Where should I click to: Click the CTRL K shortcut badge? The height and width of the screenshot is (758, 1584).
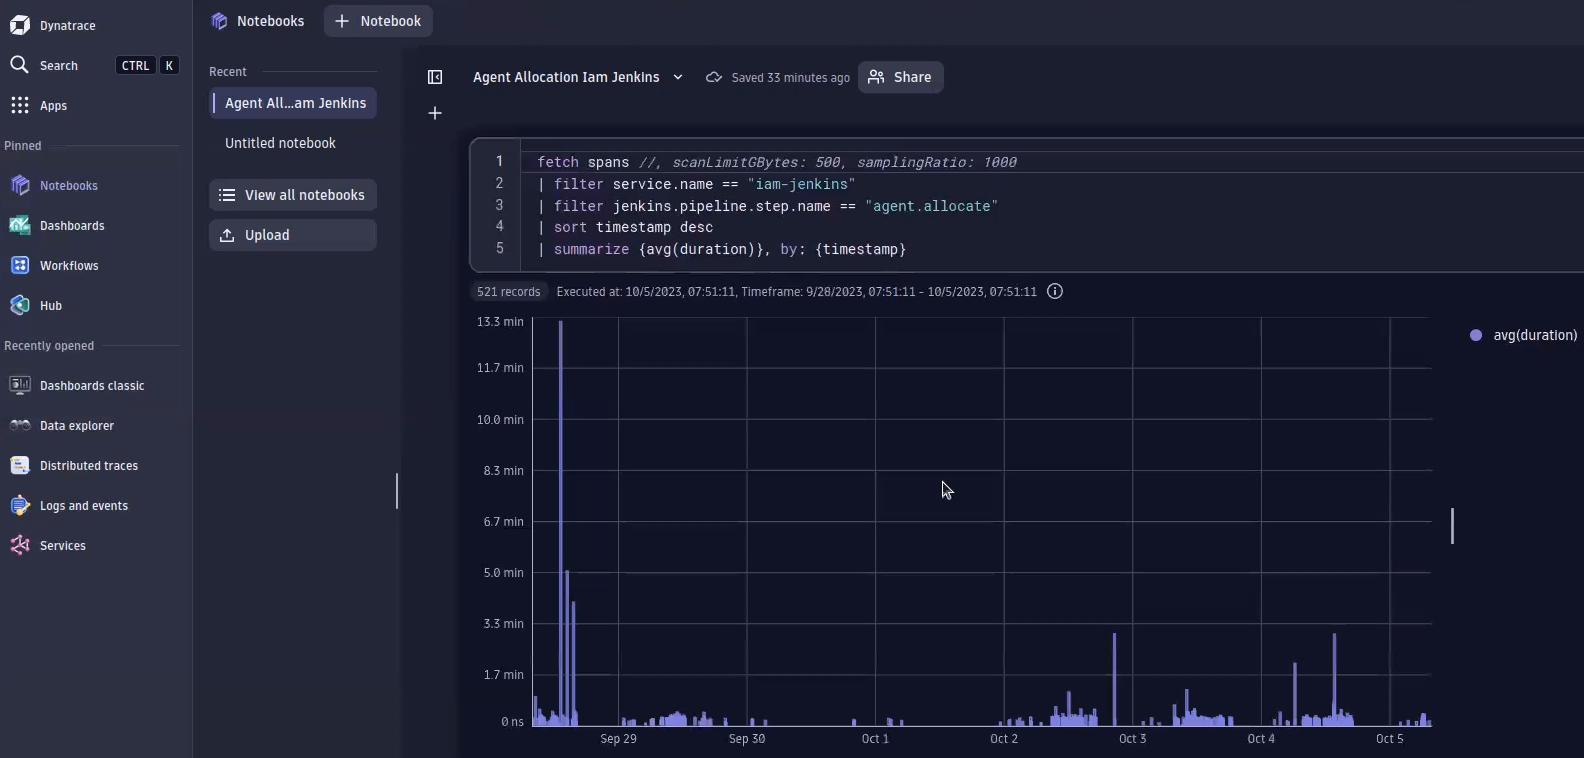point(147,65)
